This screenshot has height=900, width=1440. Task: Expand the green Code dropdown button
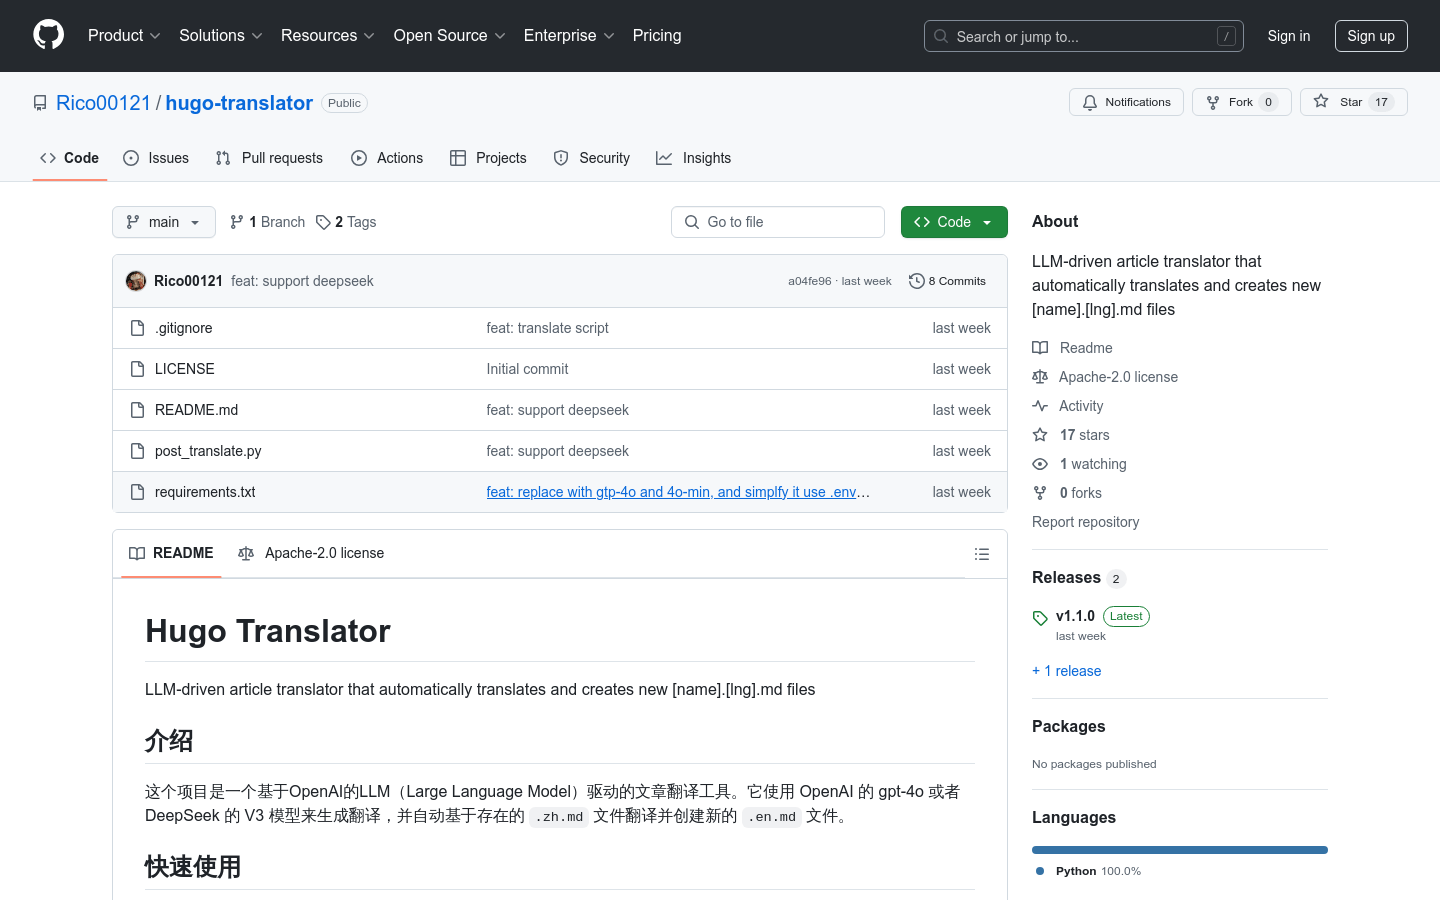tap(953, 222)
